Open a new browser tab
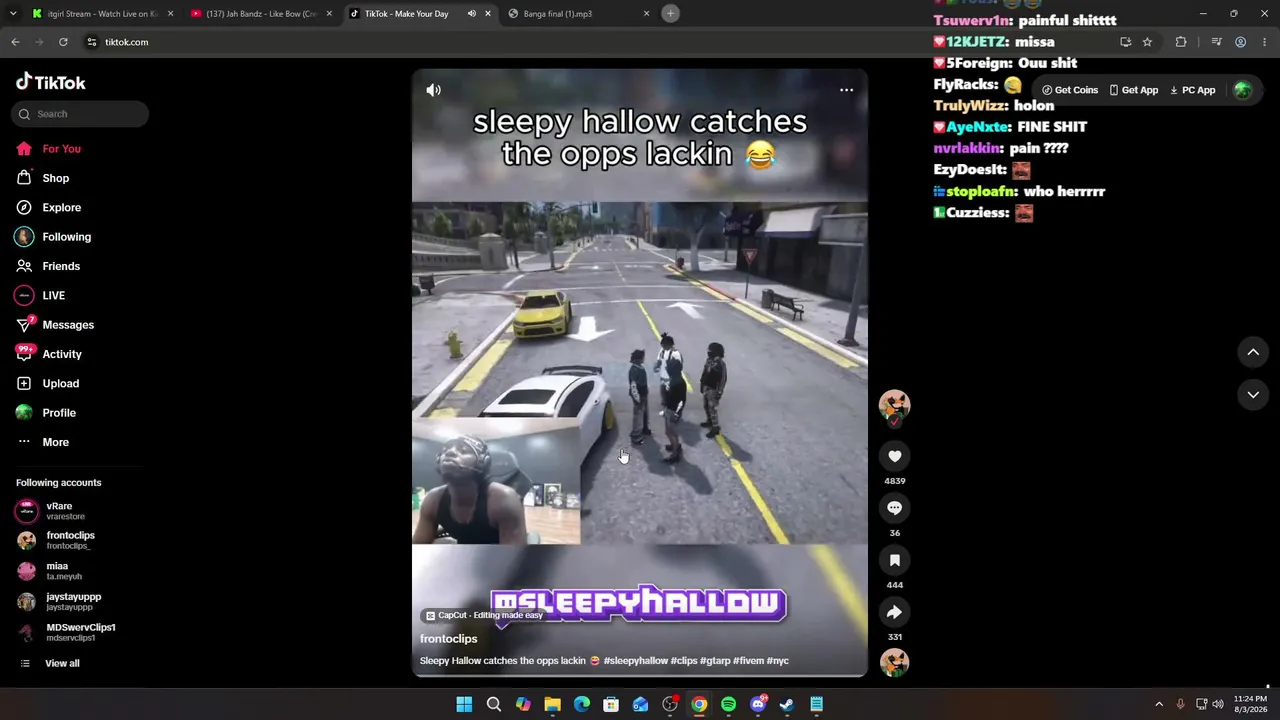 [x=670, y=14]
